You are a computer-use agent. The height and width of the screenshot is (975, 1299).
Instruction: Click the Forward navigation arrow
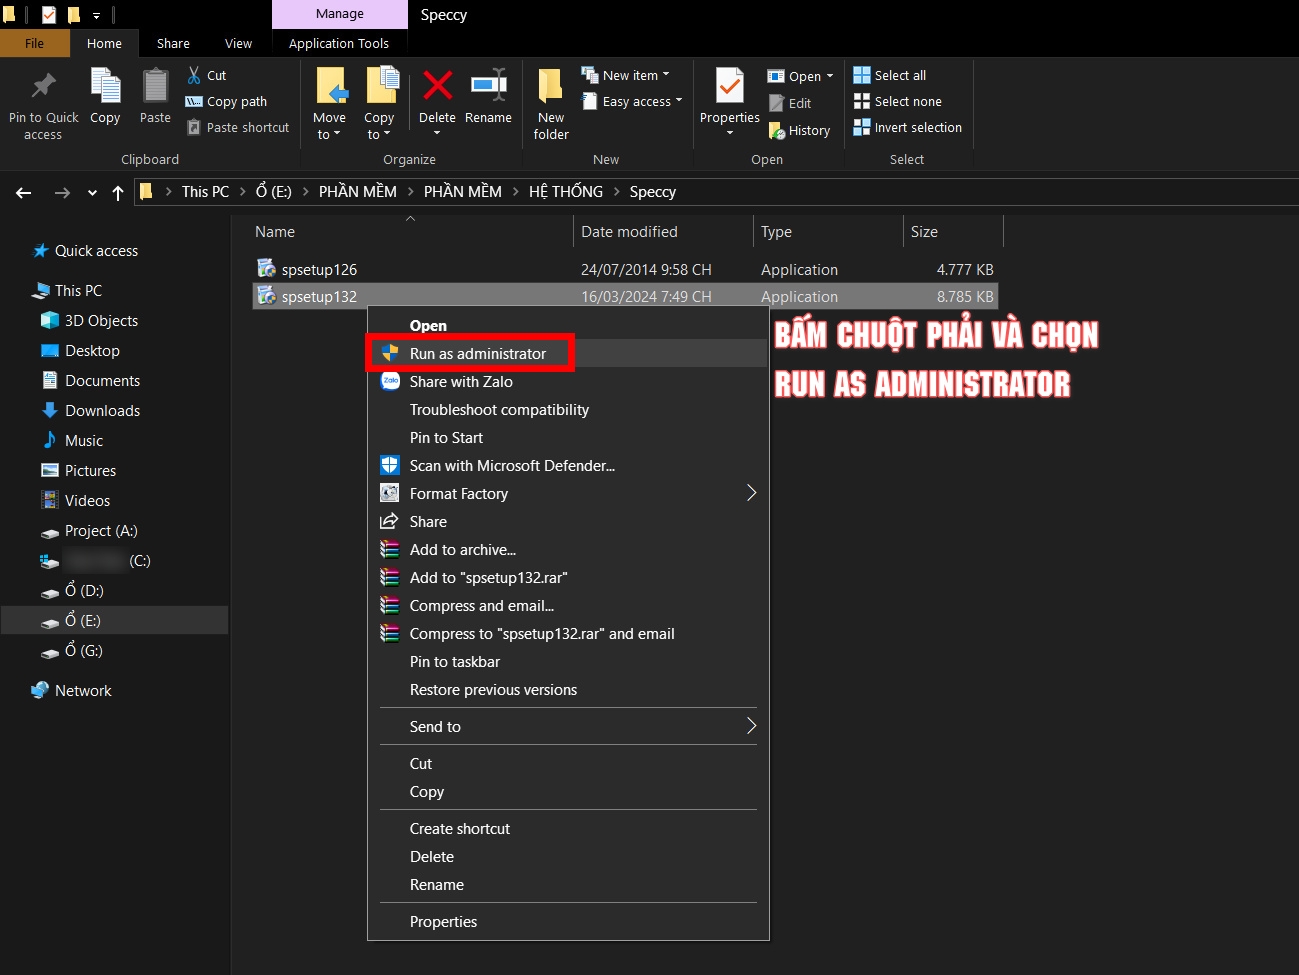pos(62,192)
